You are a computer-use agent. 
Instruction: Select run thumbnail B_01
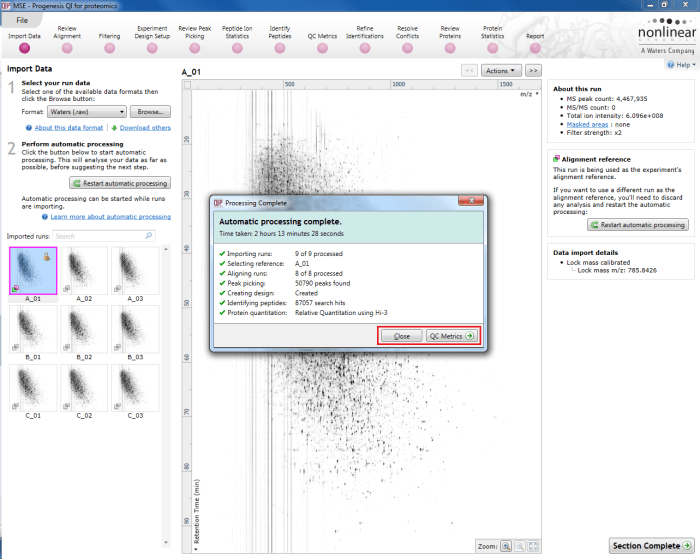click(33, 329)
